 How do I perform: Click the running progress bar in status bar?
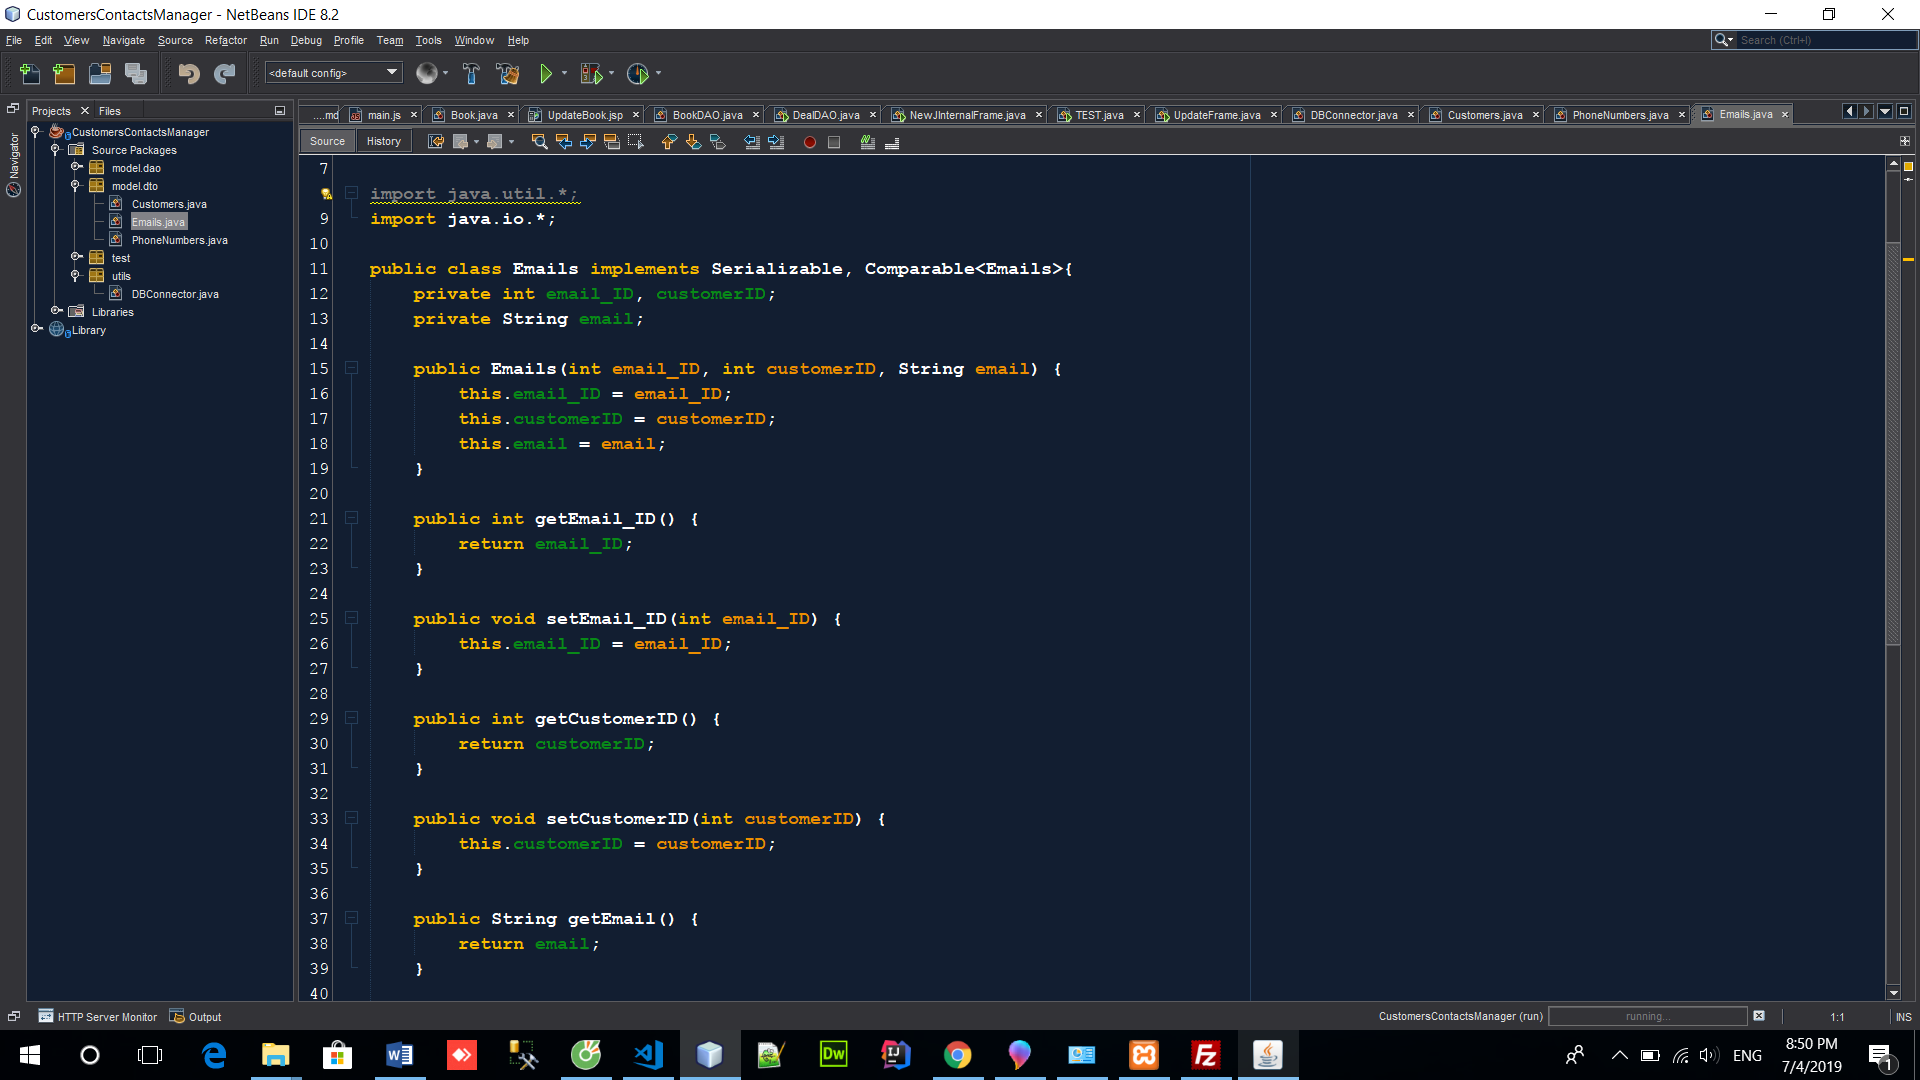(1646, 1016)
